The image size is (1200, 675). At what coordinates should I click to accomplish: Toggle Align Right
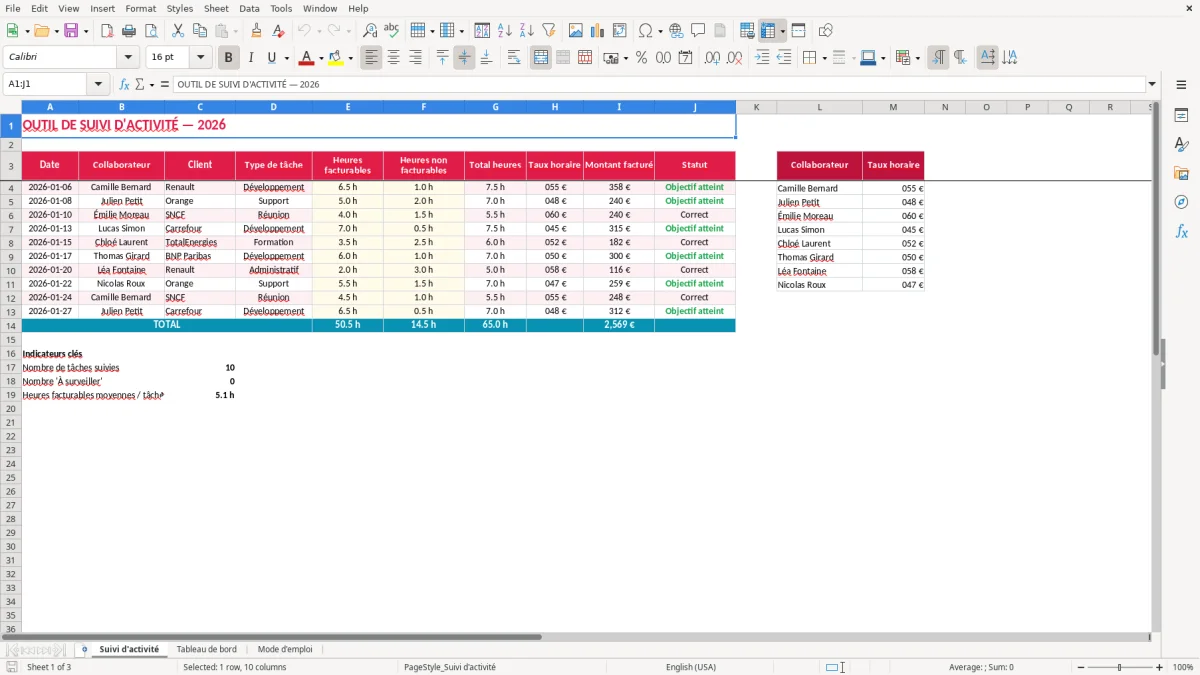pyautogui.click(x=415, y=58)
